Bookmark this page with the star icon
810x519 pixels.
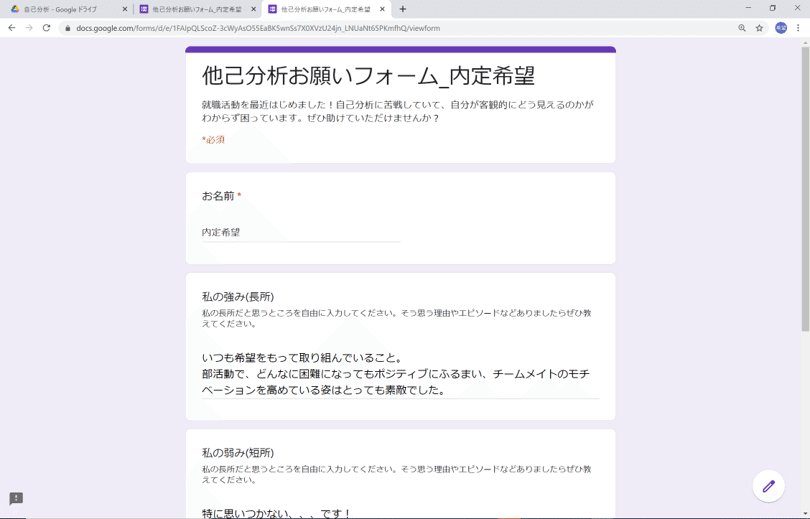click(x=759, y=28)
